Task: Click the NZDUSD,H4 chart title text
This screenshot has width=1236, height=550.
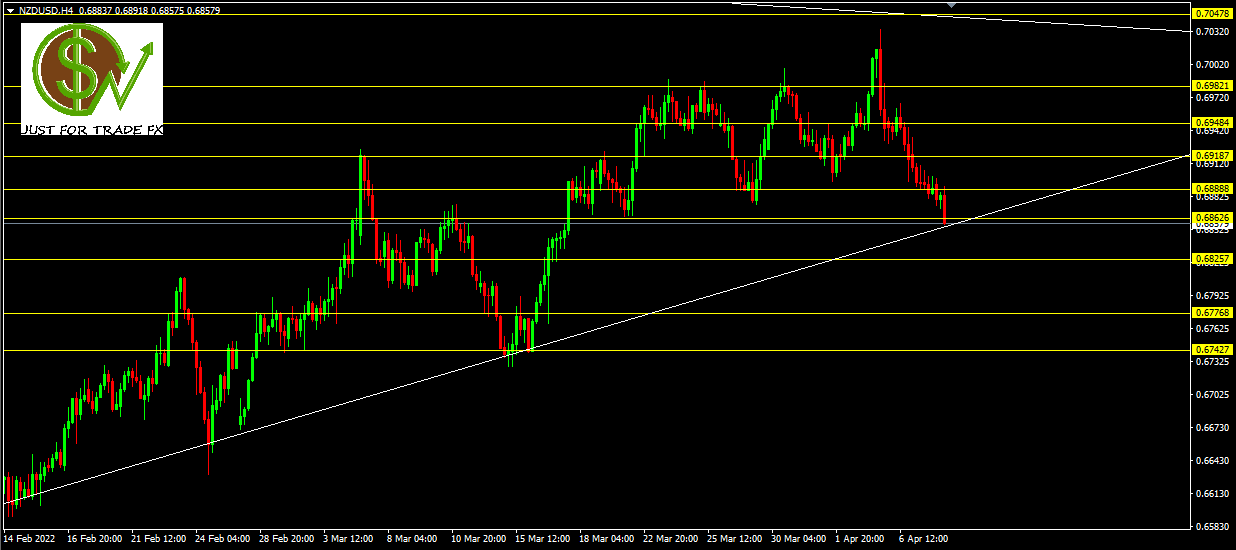Action: point(46,9)
